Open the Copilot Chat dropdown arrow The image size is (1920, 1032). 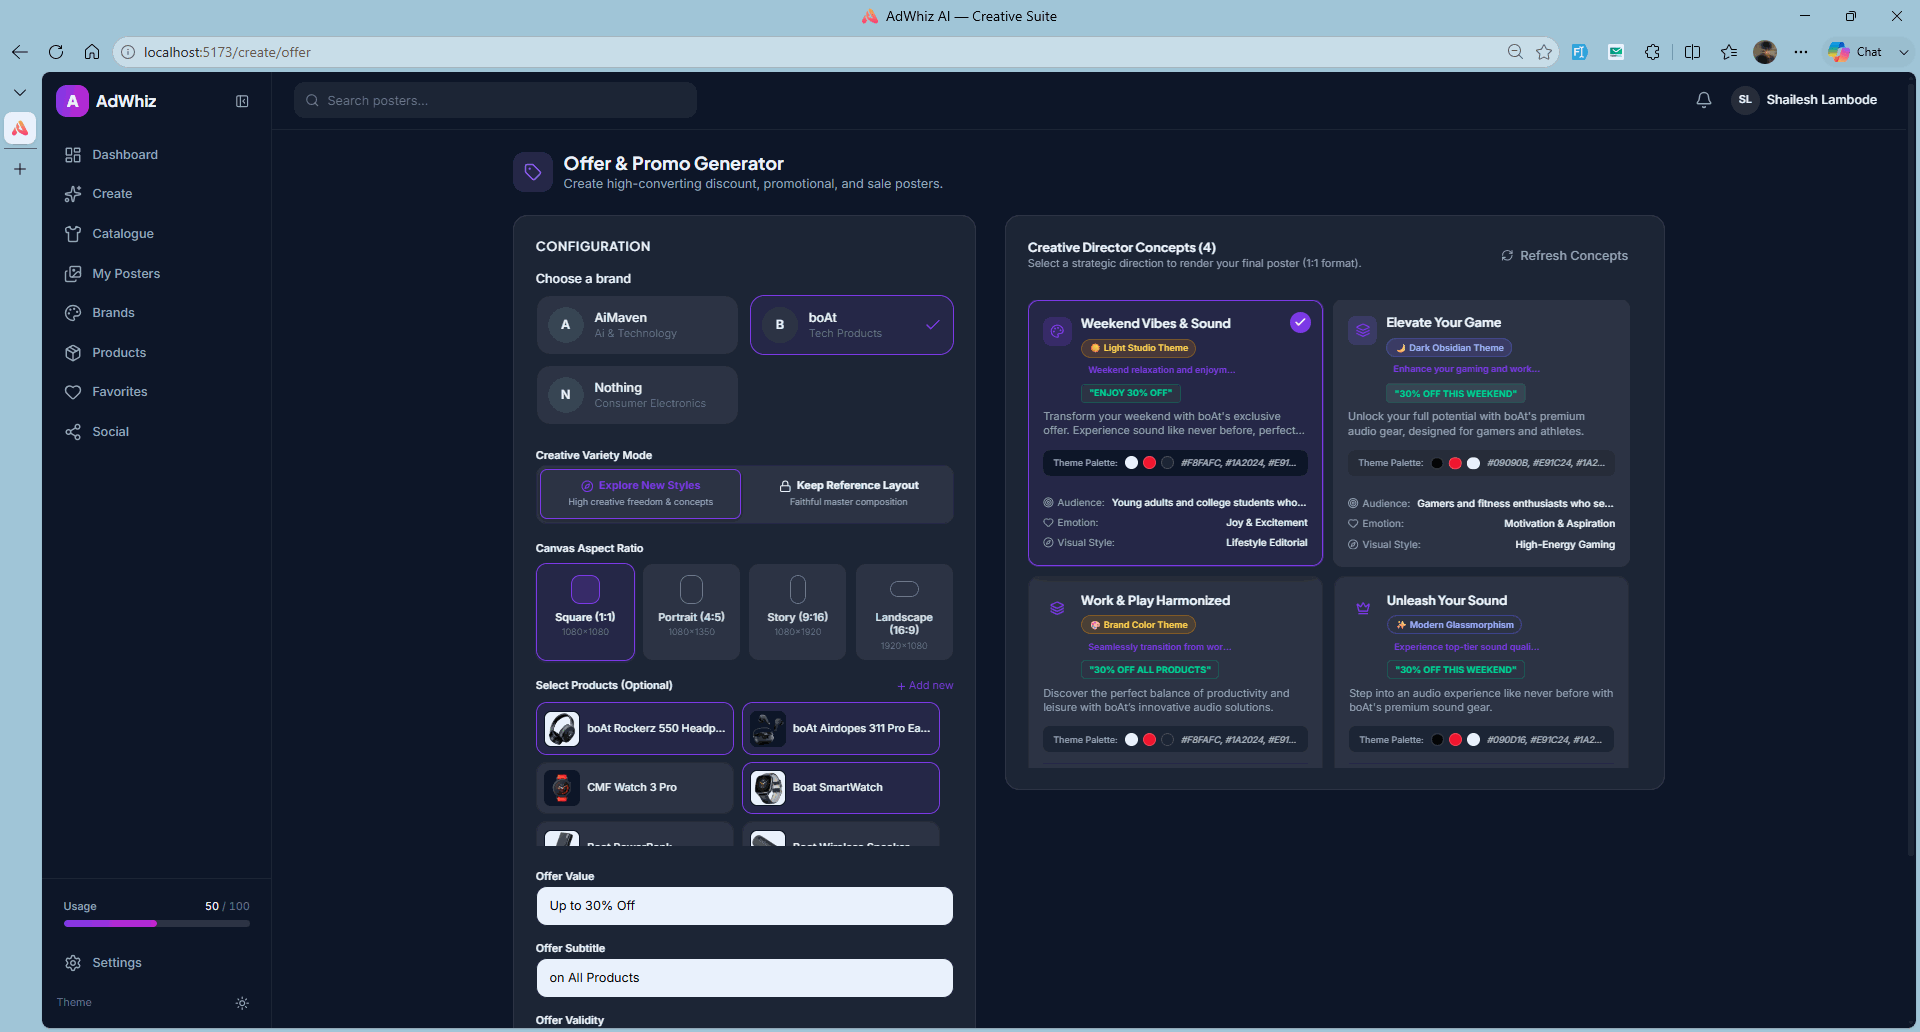[1903, 52]
